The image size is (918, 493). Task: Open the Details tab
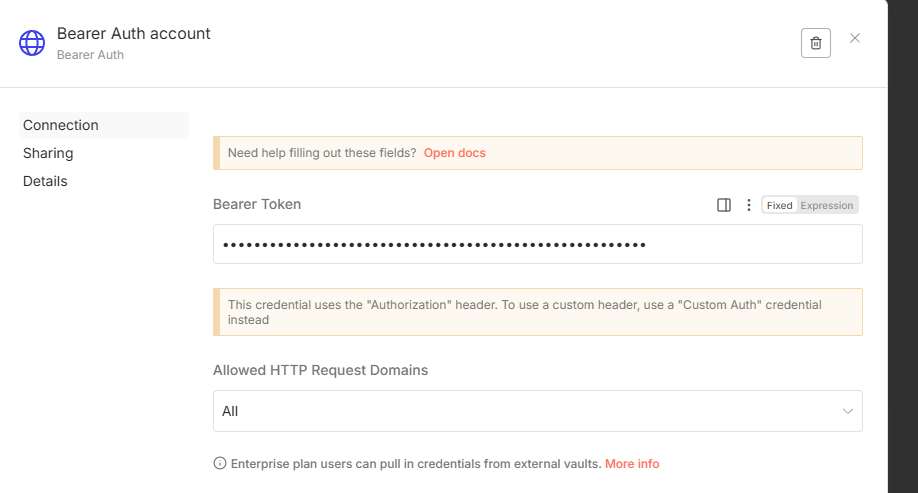point(45,181)
